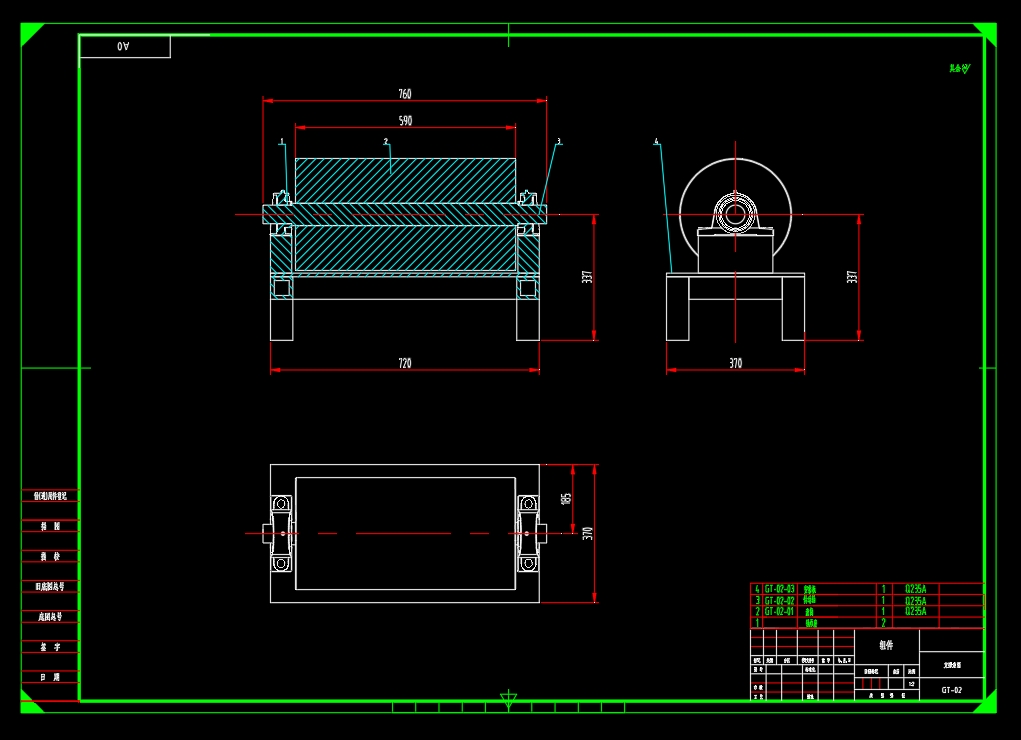Pick the 337 height dimension beside the front view
The image size is (1021, 740).
tap(587, 277)
